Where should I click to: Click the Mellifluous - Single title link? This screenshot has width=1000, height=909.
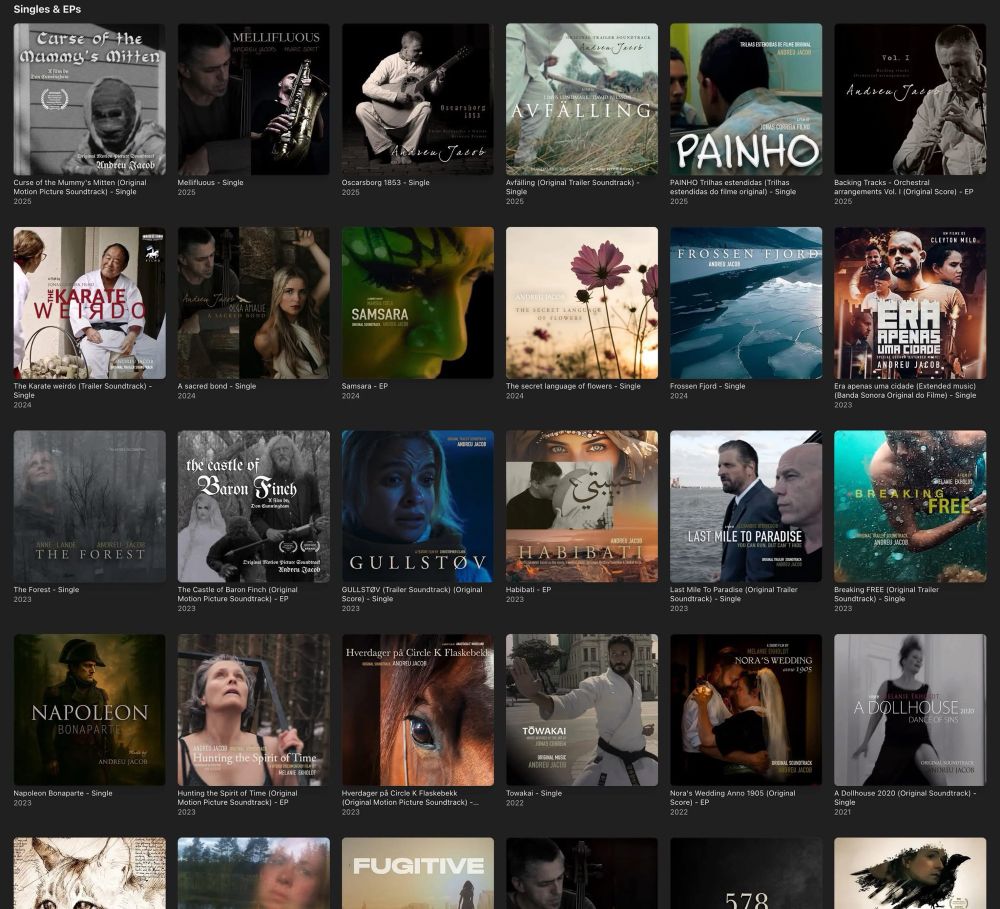210,182
